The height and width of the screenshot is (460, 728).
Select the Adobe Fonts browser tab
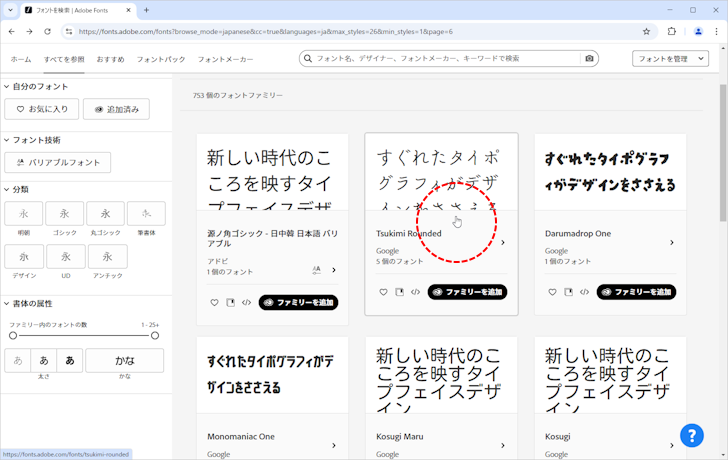(x=78, y=10)
